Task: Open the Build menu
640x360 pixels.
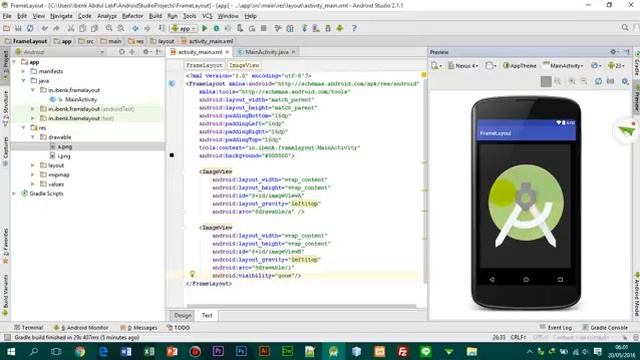Action: click(x=155, y=16)
